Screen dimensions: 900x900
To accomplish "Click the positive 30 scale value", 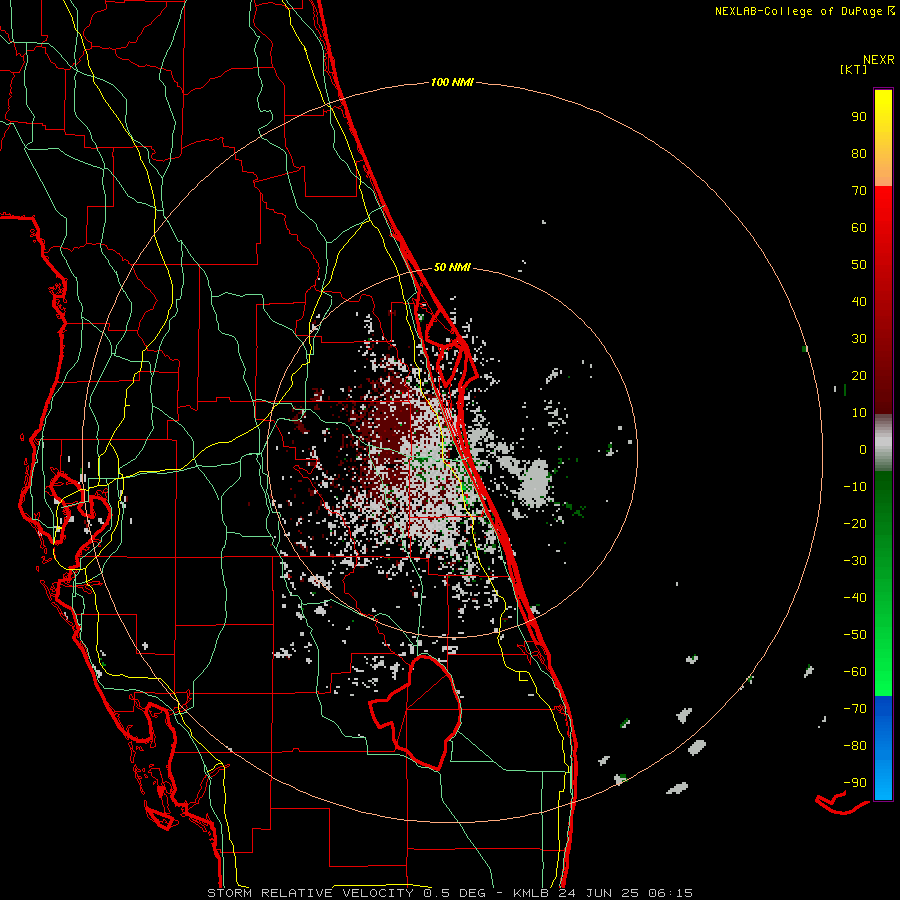I will (859, 339).
